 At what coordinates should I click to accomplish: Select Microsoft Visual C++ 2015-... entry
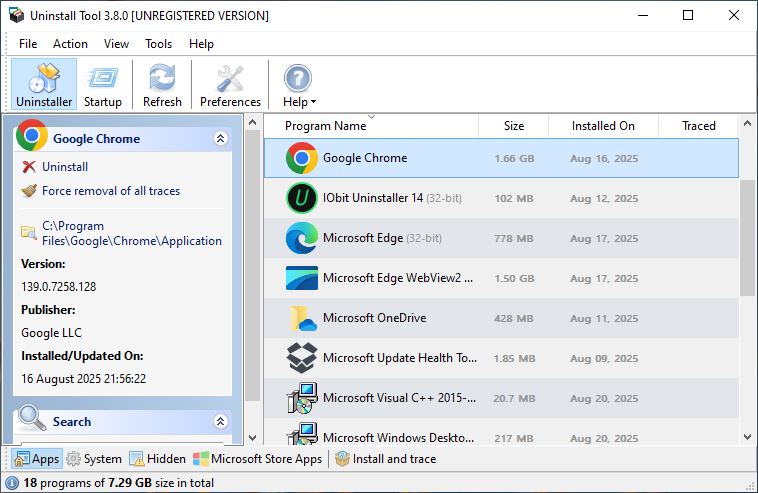[399, 398]
